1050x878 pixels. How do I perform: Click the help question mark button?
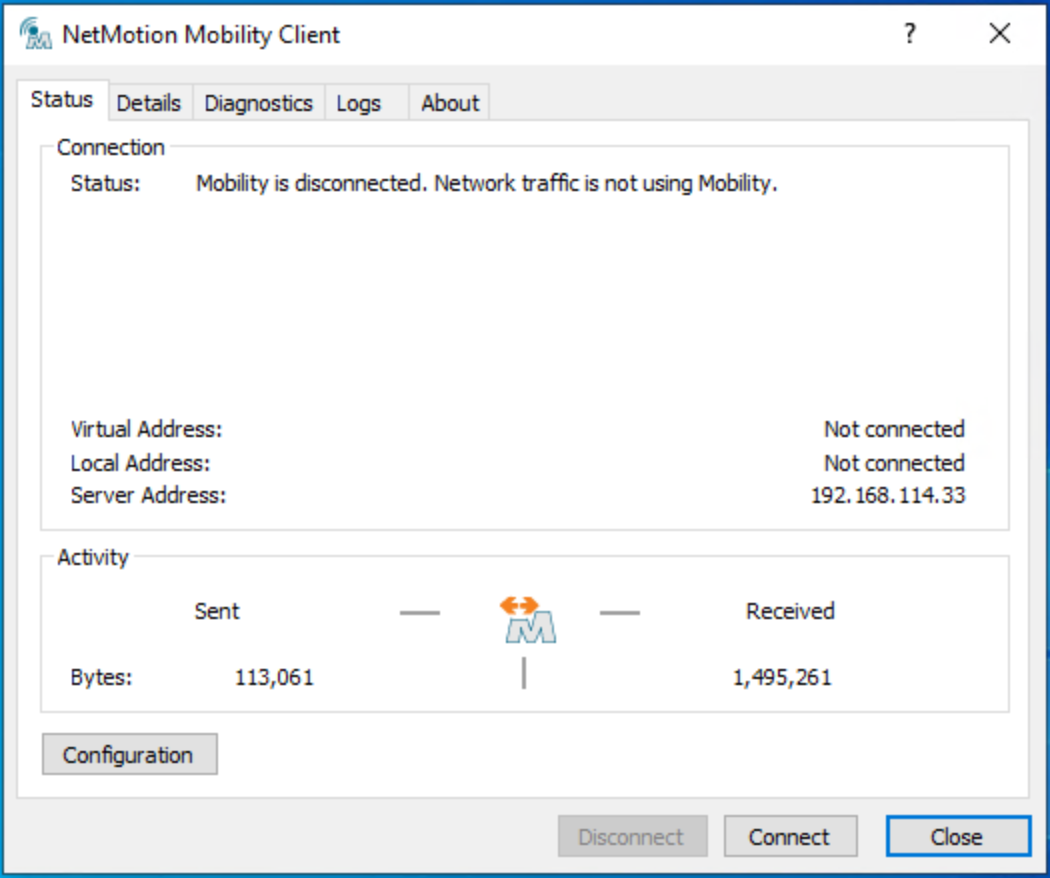909,34
